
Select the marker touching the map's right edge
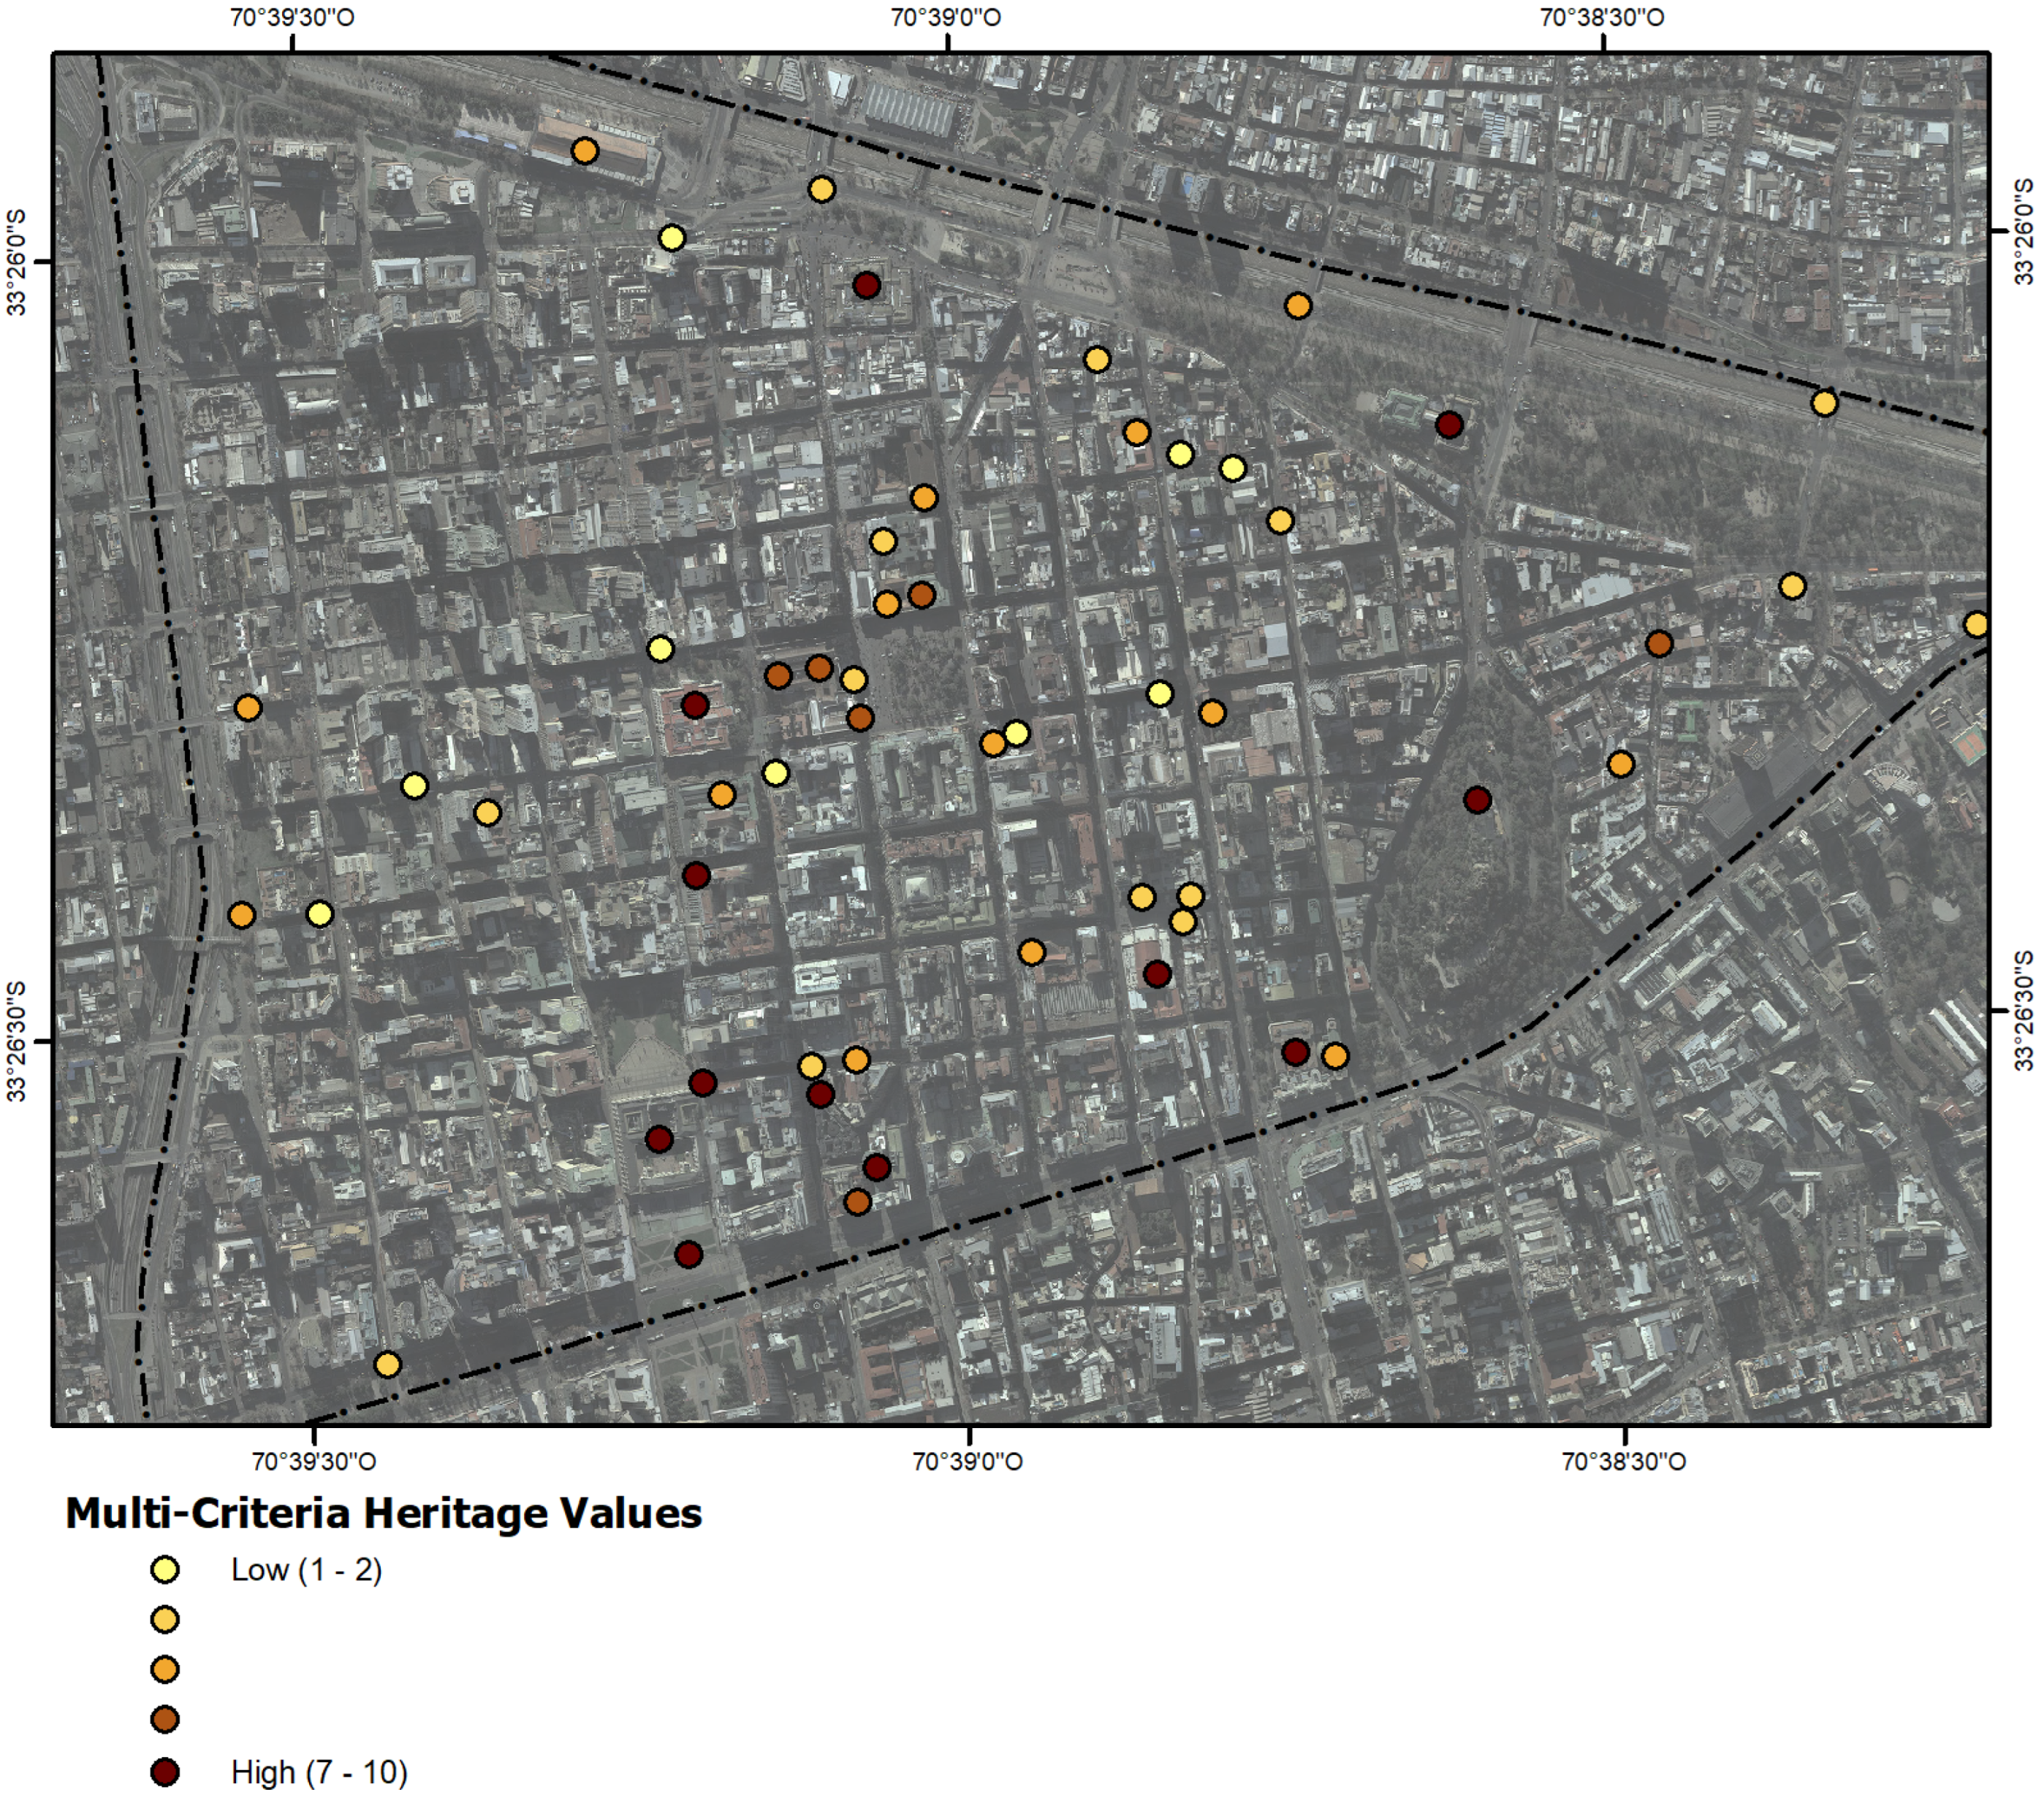1976,625
